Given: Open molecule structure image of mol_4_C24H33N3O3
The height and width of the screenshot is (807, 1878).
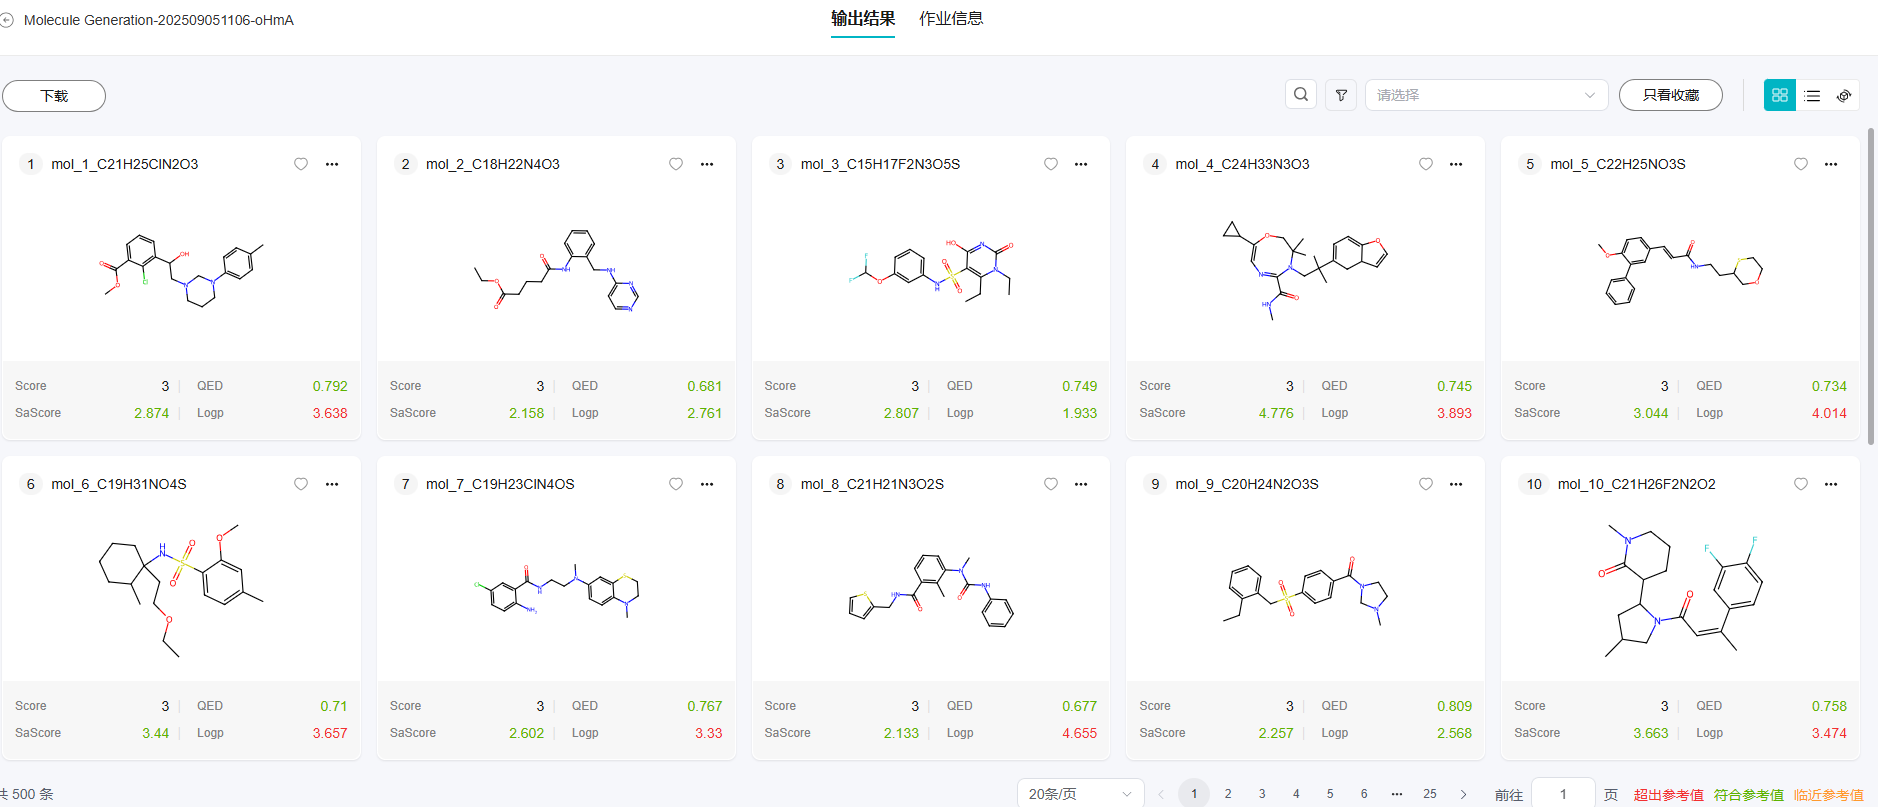Looking at the screenshot, I should click(1305, 270).
